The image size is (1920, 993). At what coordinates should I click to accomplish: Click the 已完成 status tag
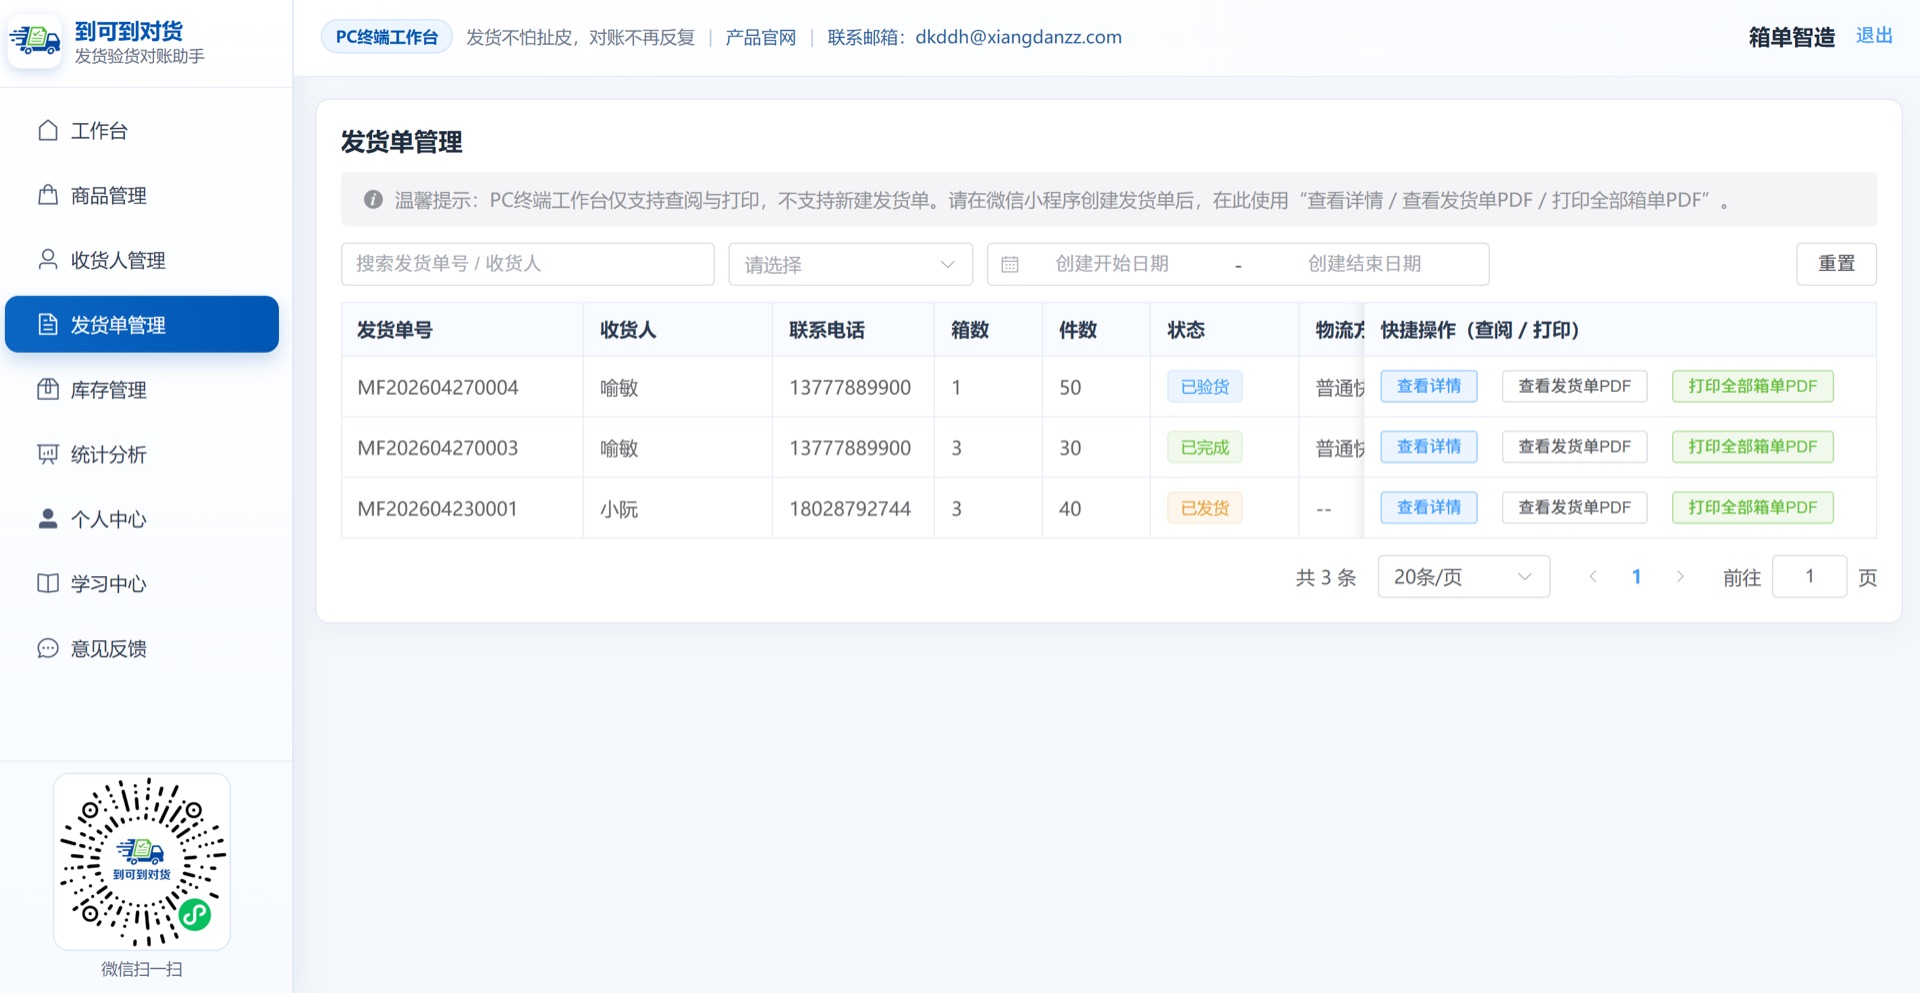[1205, 448]
